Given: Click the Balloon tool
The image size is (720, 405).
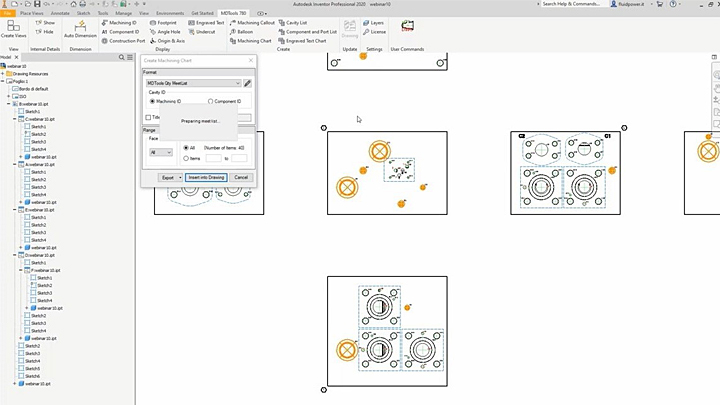Looking at the screenshot, I should tap(242, 32).
